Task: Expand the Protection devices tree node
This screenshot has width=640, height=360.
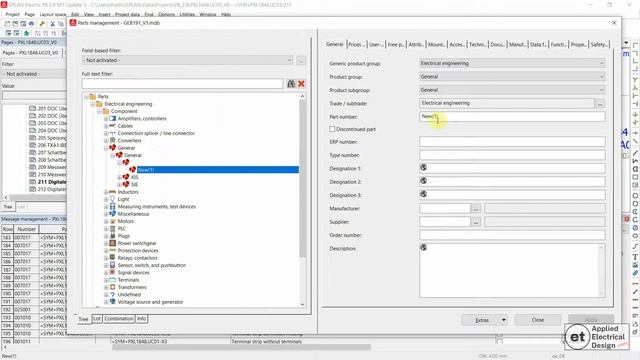Action: click(x=106, y=251)
